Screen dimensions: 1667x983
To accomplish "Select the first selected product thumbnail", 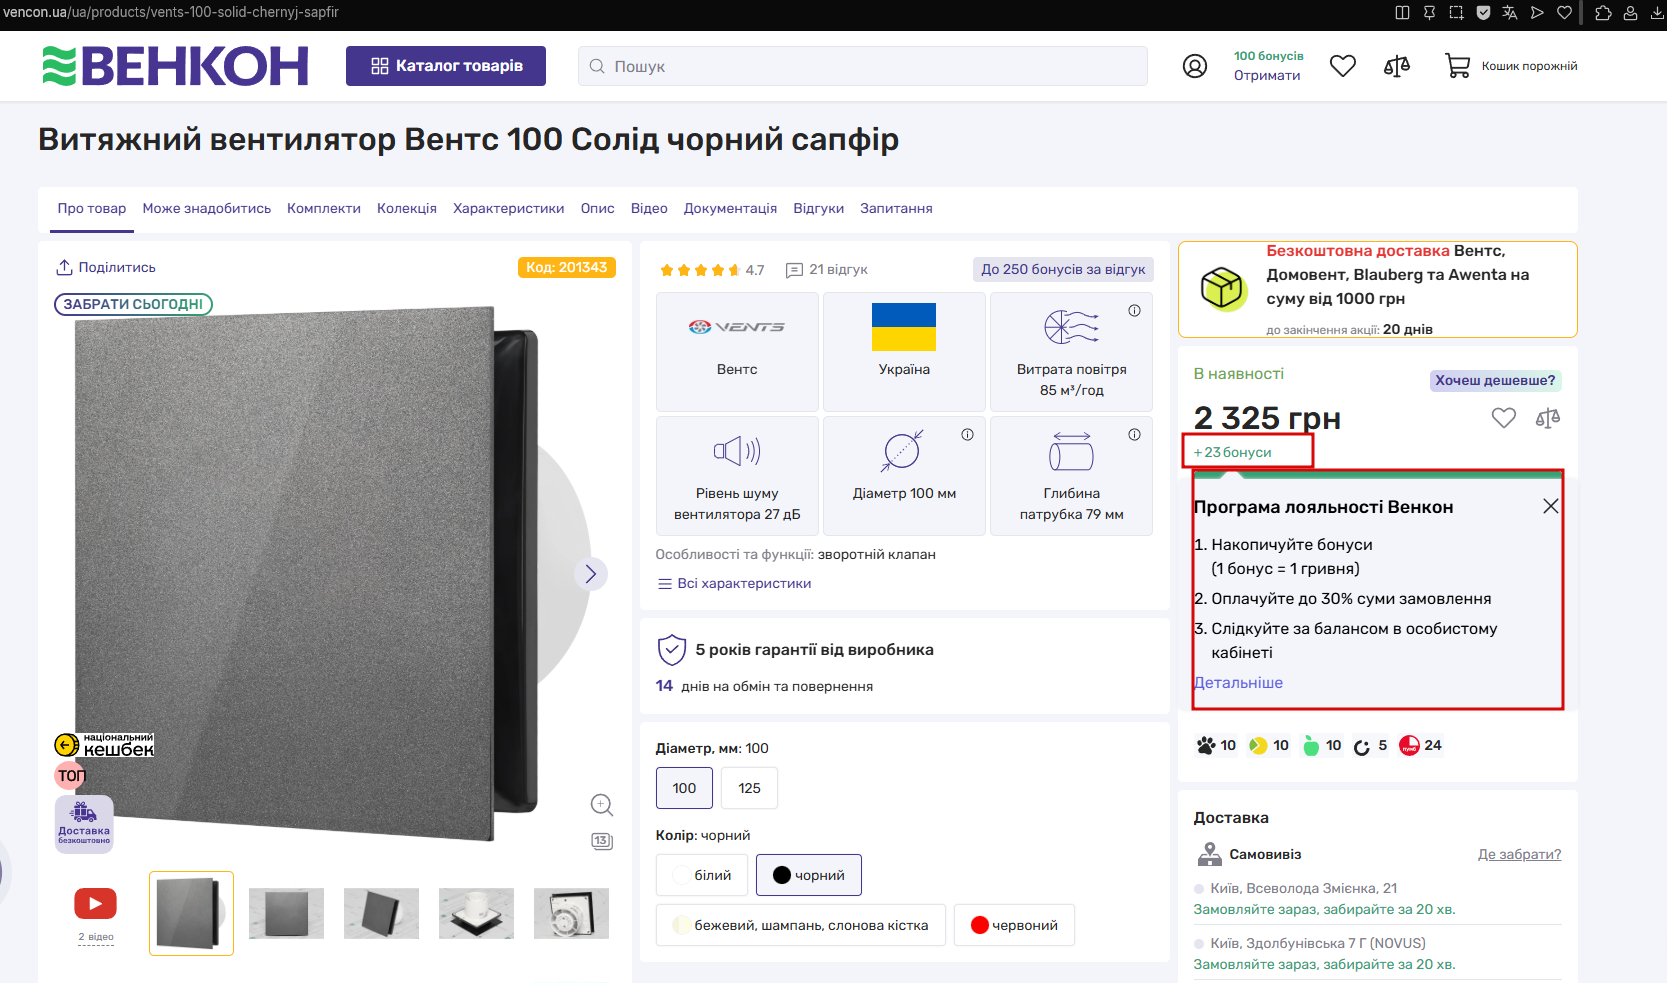I will pyautogui.click(x=192, y=913).
